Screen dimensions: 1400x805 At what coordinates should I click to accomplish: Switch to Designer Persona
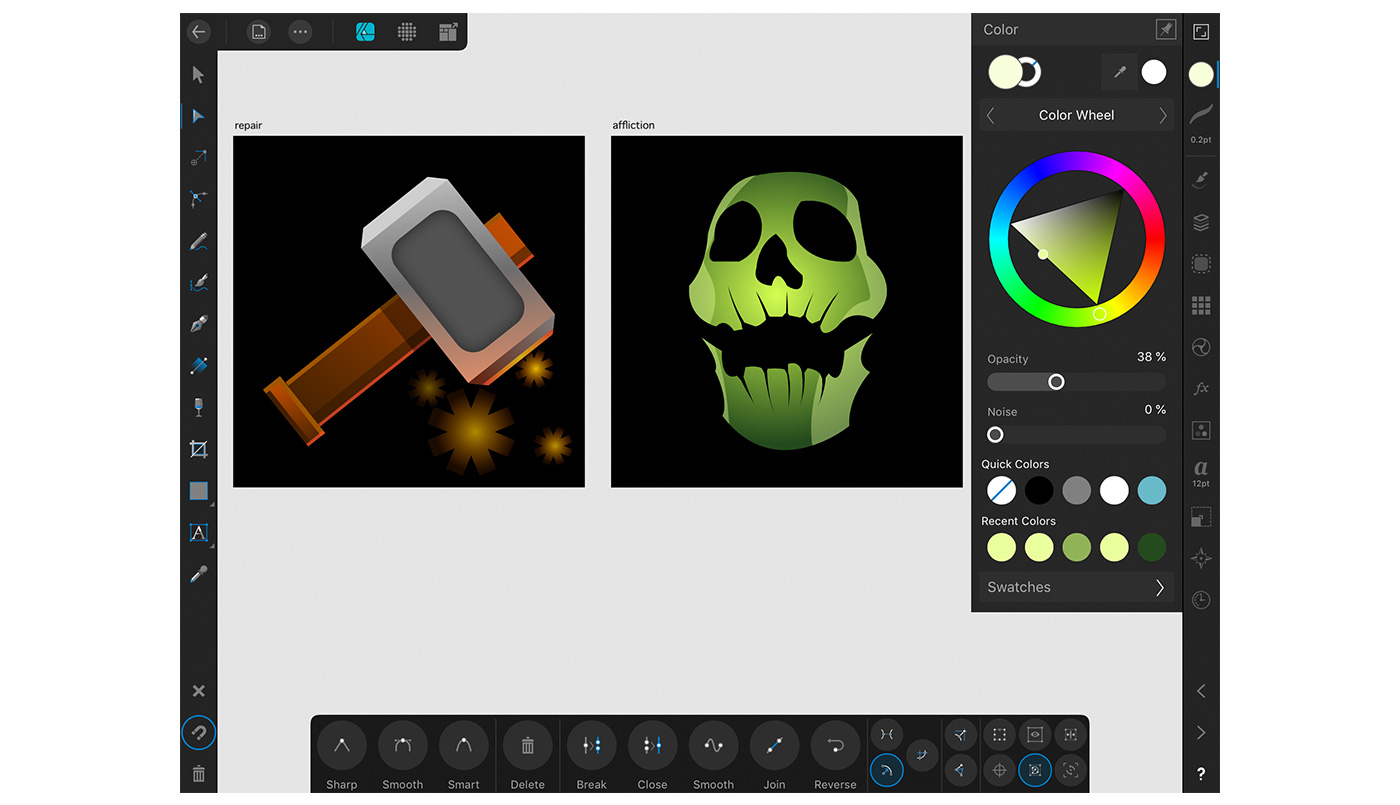coord(365,32)
